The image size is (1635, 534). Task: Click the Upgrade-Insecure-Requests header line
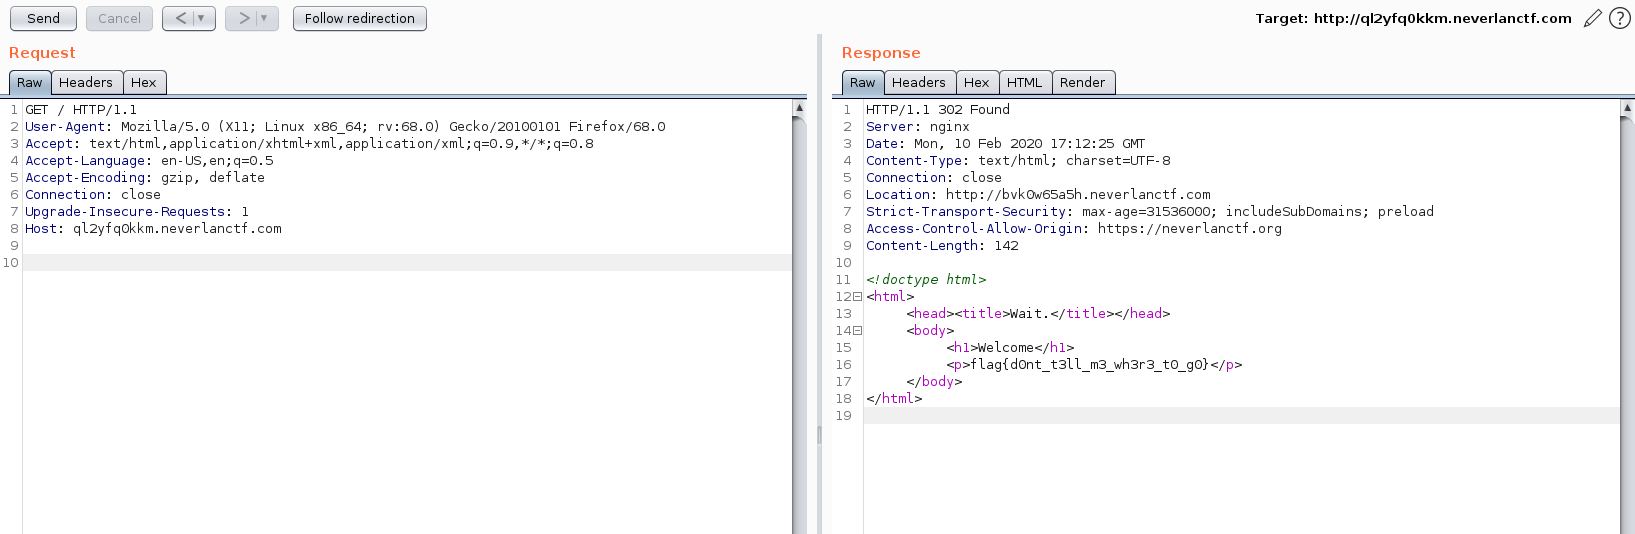click(137, 212)
